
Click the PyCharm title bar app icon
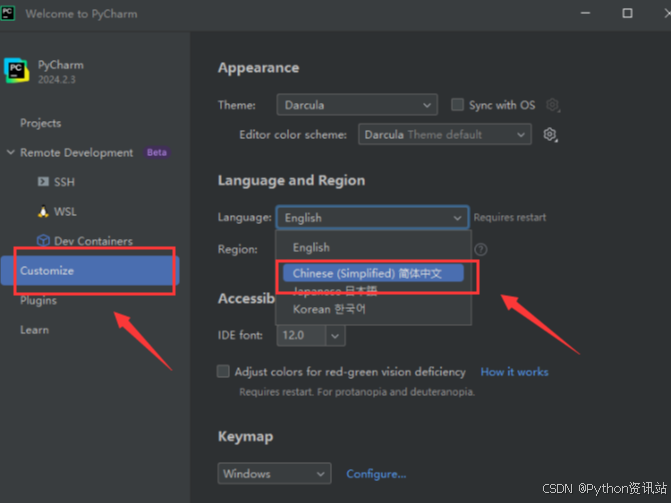8,13
